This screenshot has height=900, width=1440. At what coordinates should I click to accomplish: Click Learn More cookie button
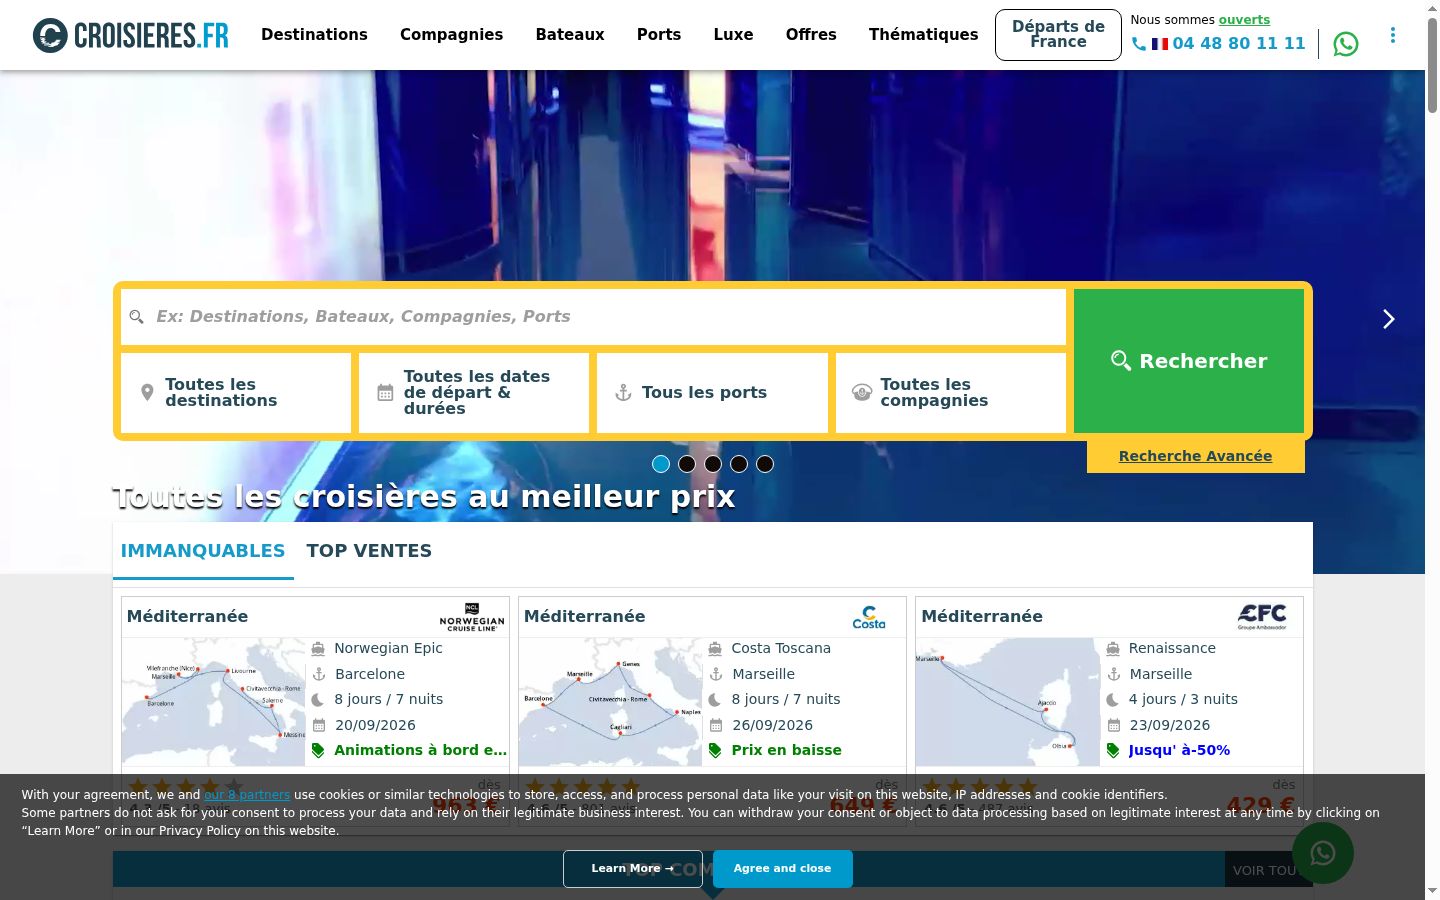[632, 869]
